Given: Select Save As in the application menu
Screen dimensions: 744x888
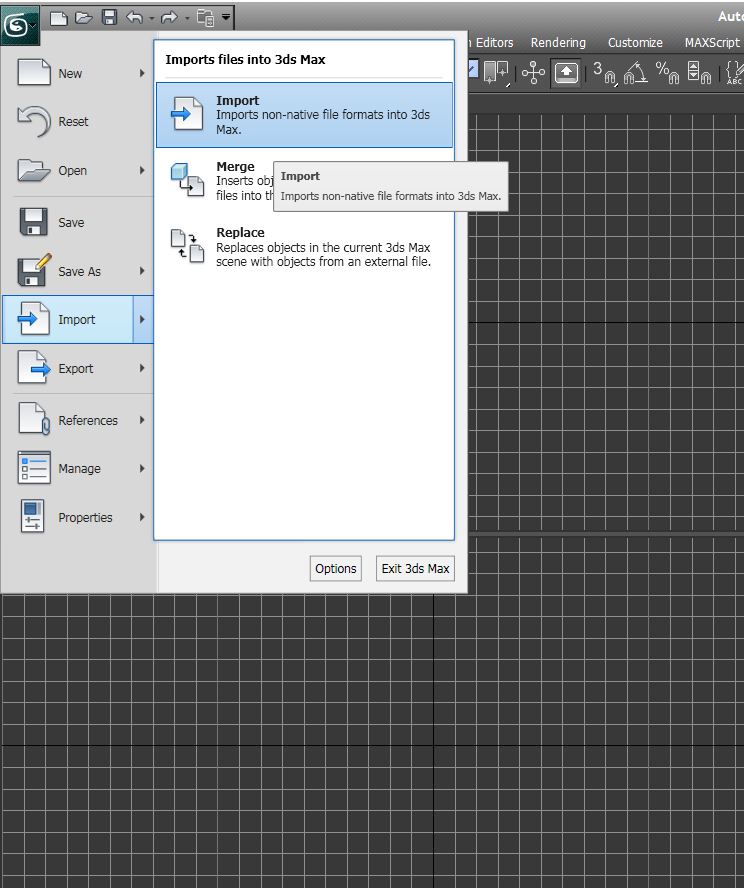Looking at the screenshot, I should tap(78, 271).
